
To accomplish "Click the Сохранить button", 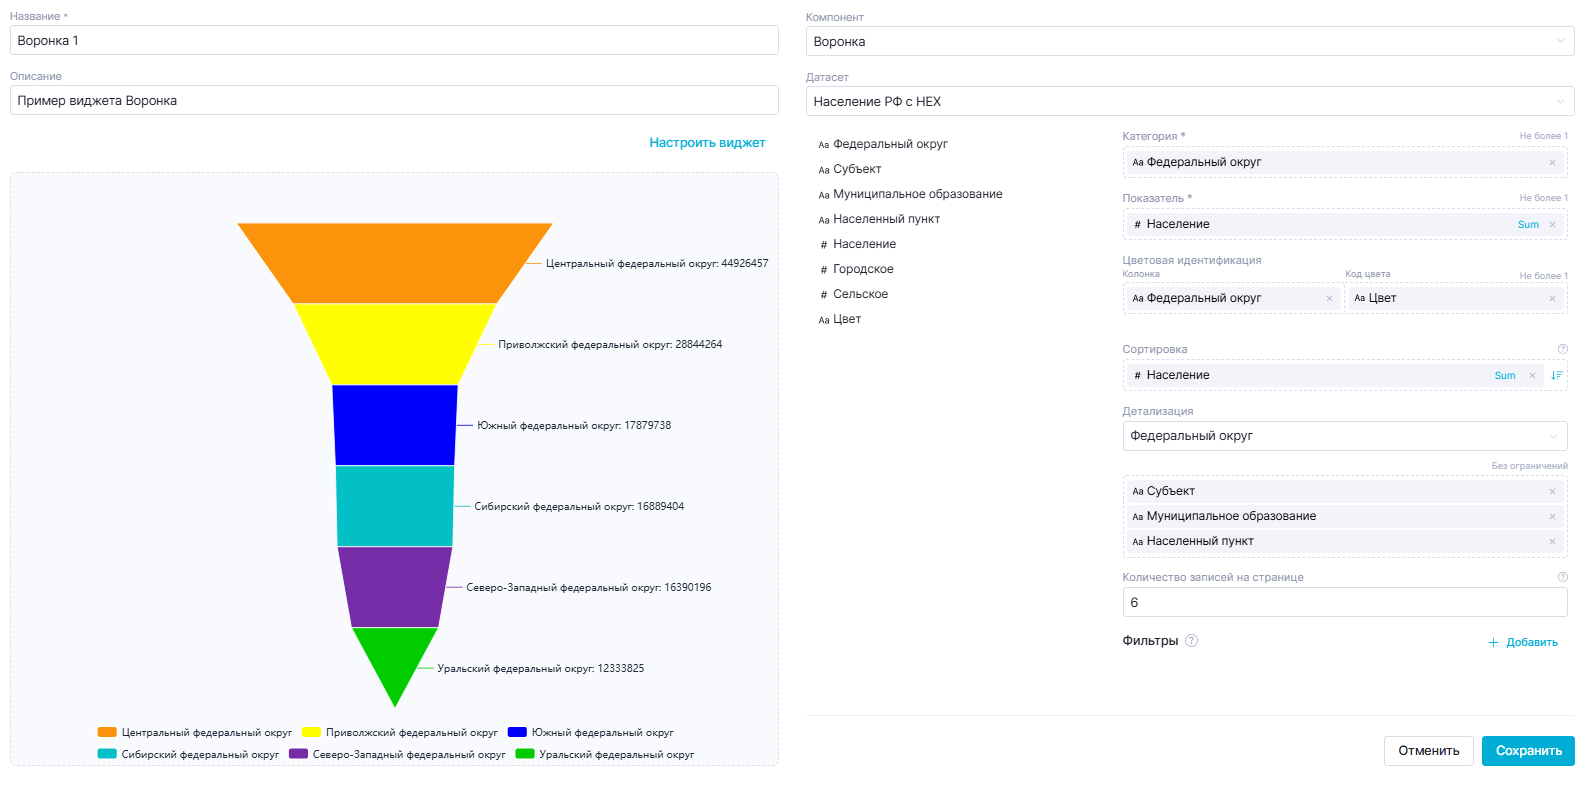I will tap(1527, 751).
